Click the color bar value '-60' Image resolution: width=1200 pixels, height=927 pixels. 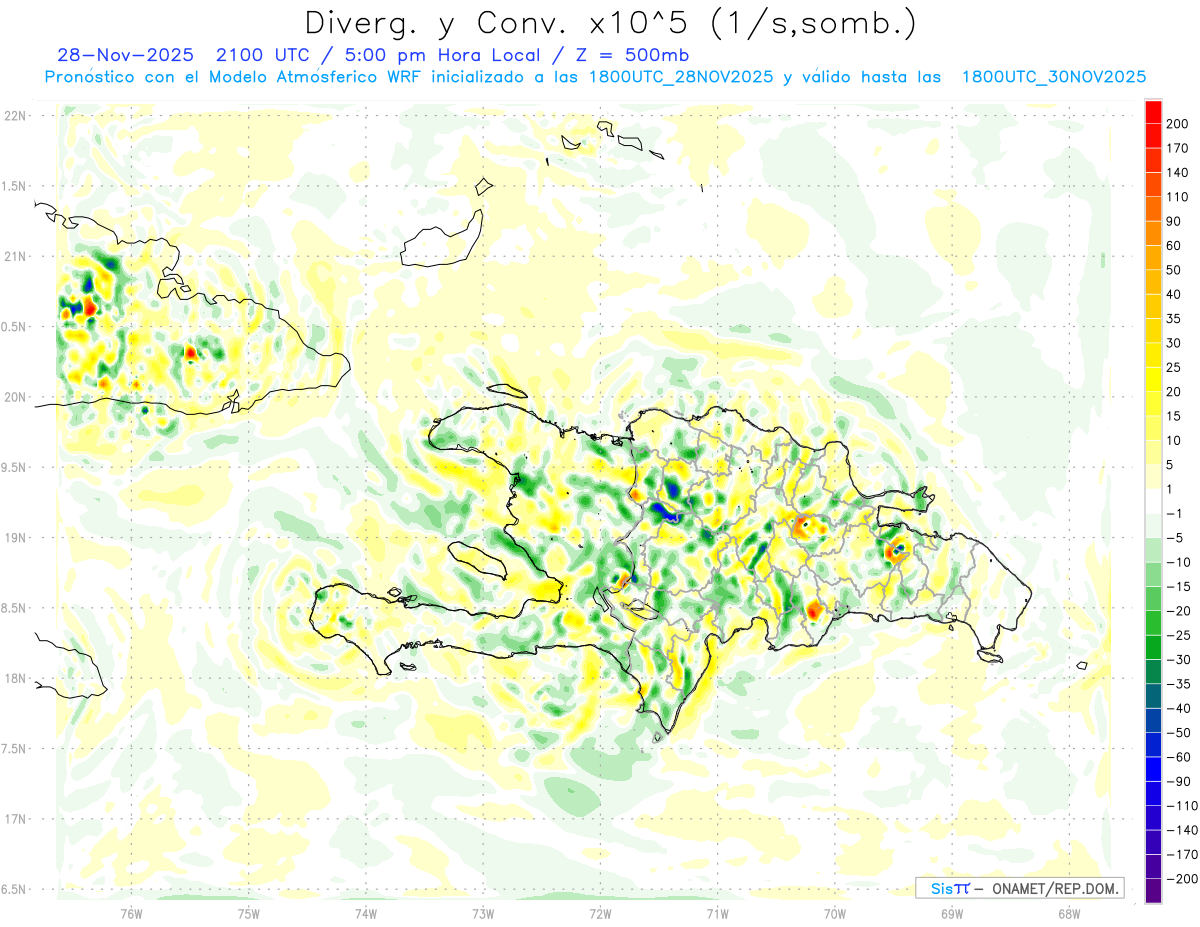pyautogui.click(x=1178, y=757)
